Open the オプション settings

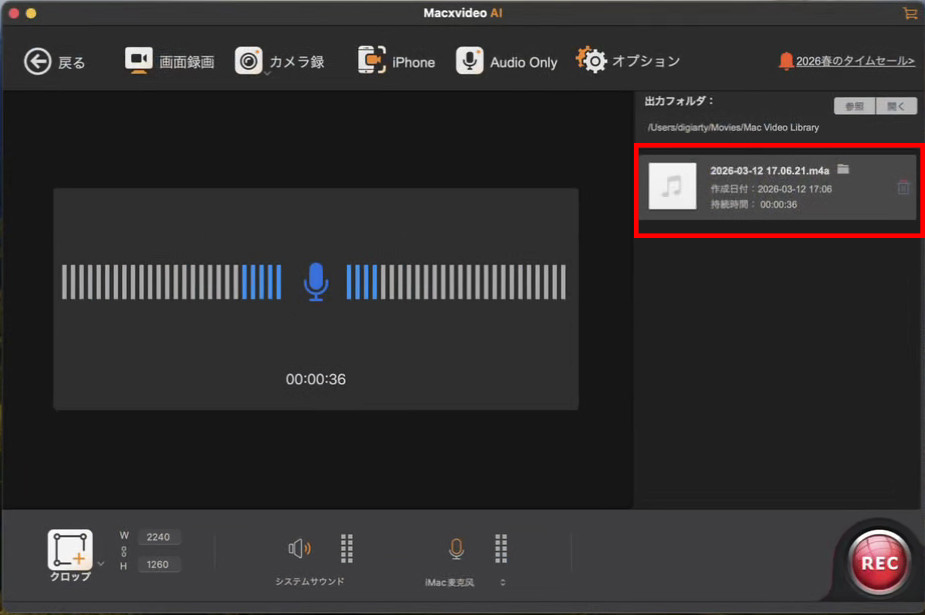(x=628, y=60)
